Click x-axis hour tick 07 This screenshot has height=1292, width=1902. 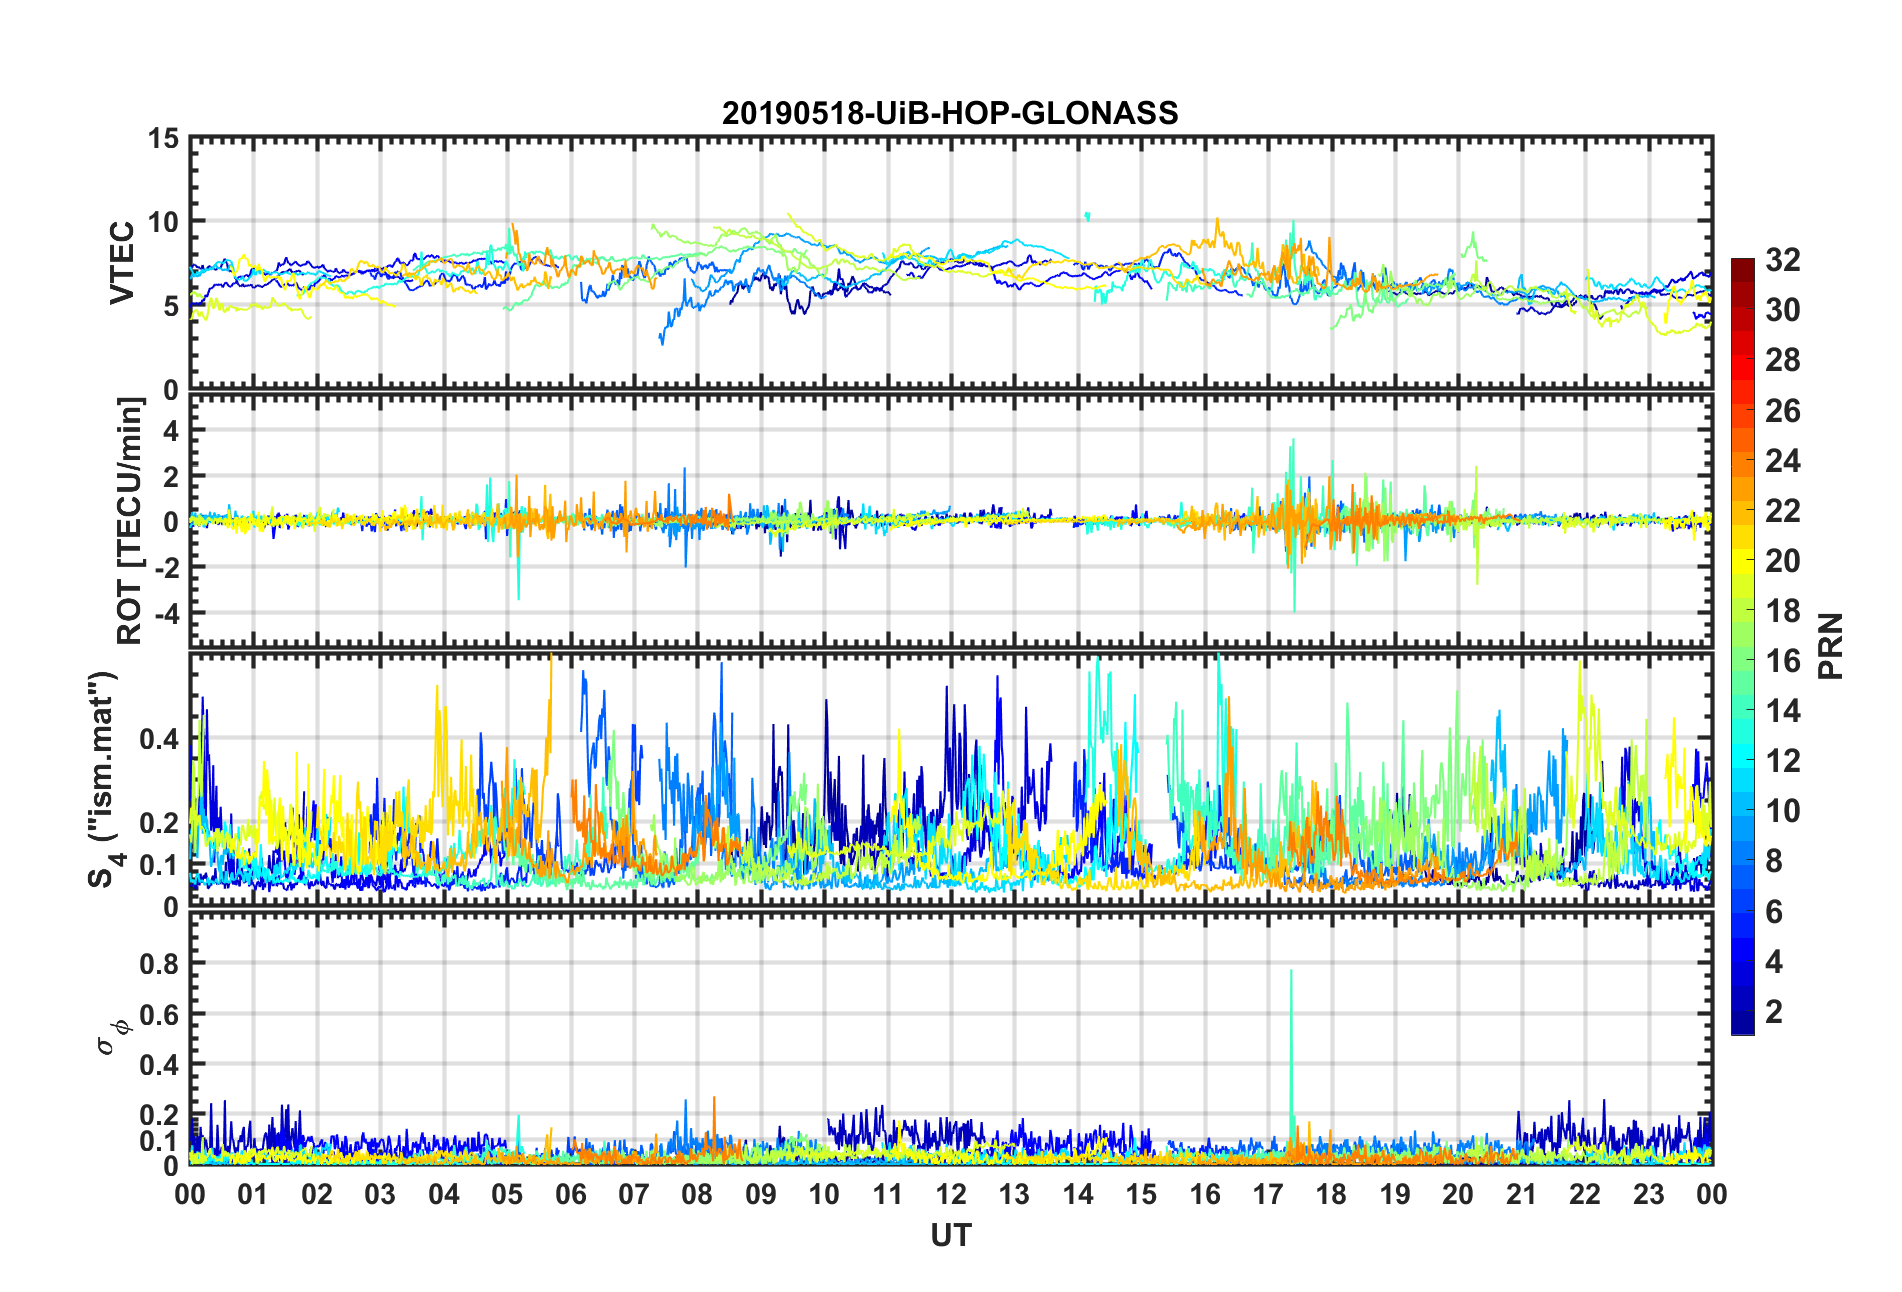click(x=634, y=1194)
